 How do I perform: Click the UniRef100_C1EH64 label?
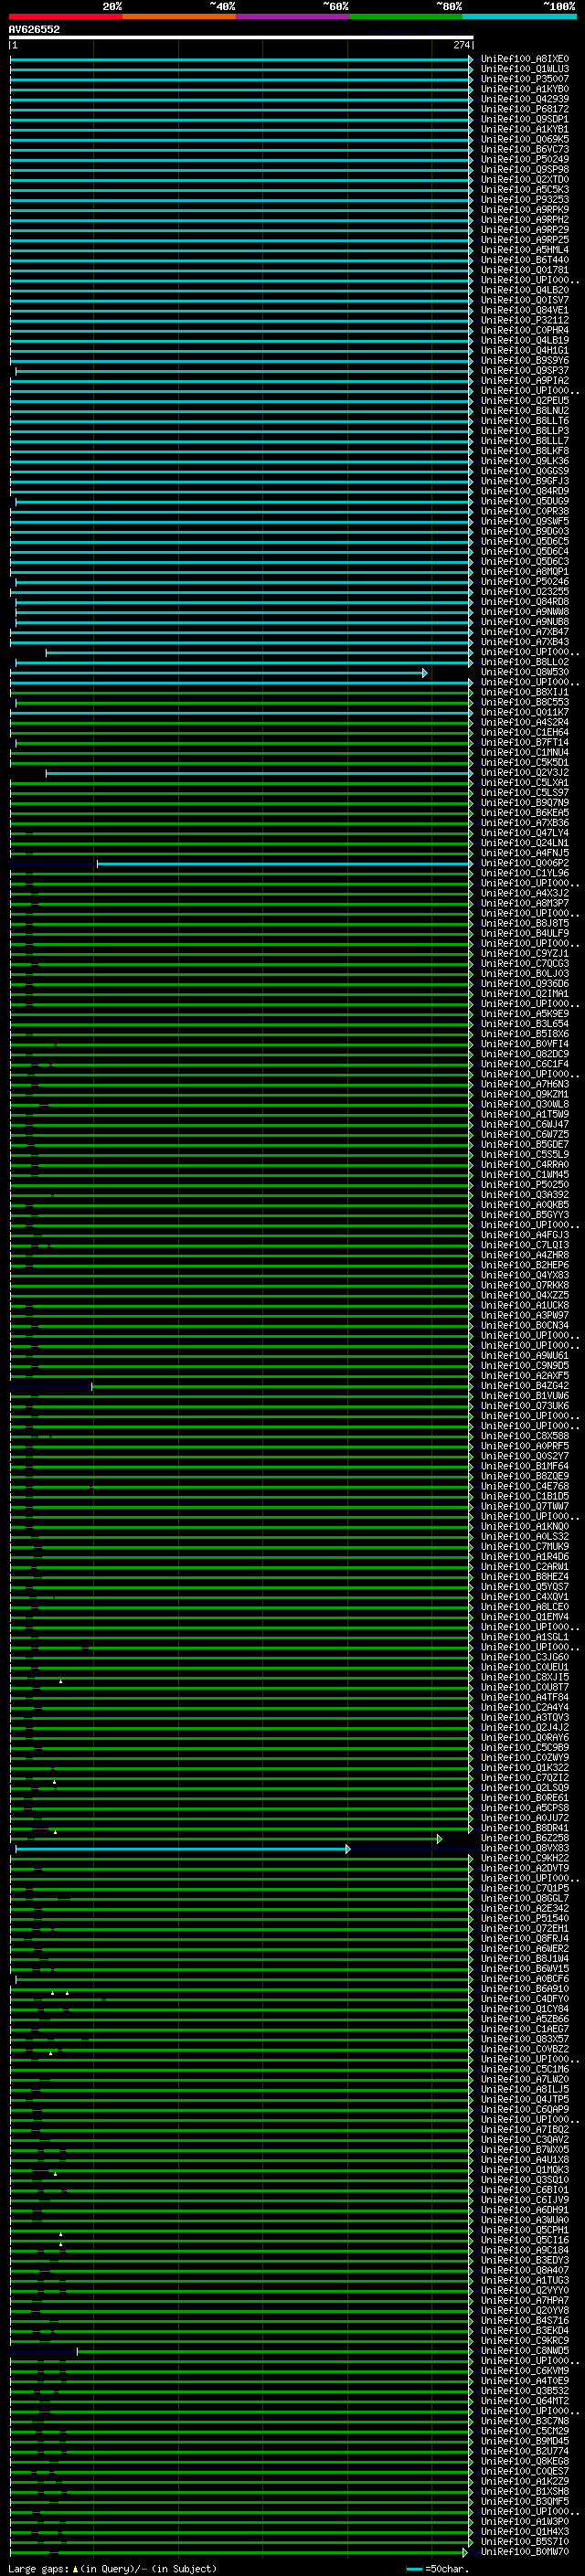click(x=524, y=732)
